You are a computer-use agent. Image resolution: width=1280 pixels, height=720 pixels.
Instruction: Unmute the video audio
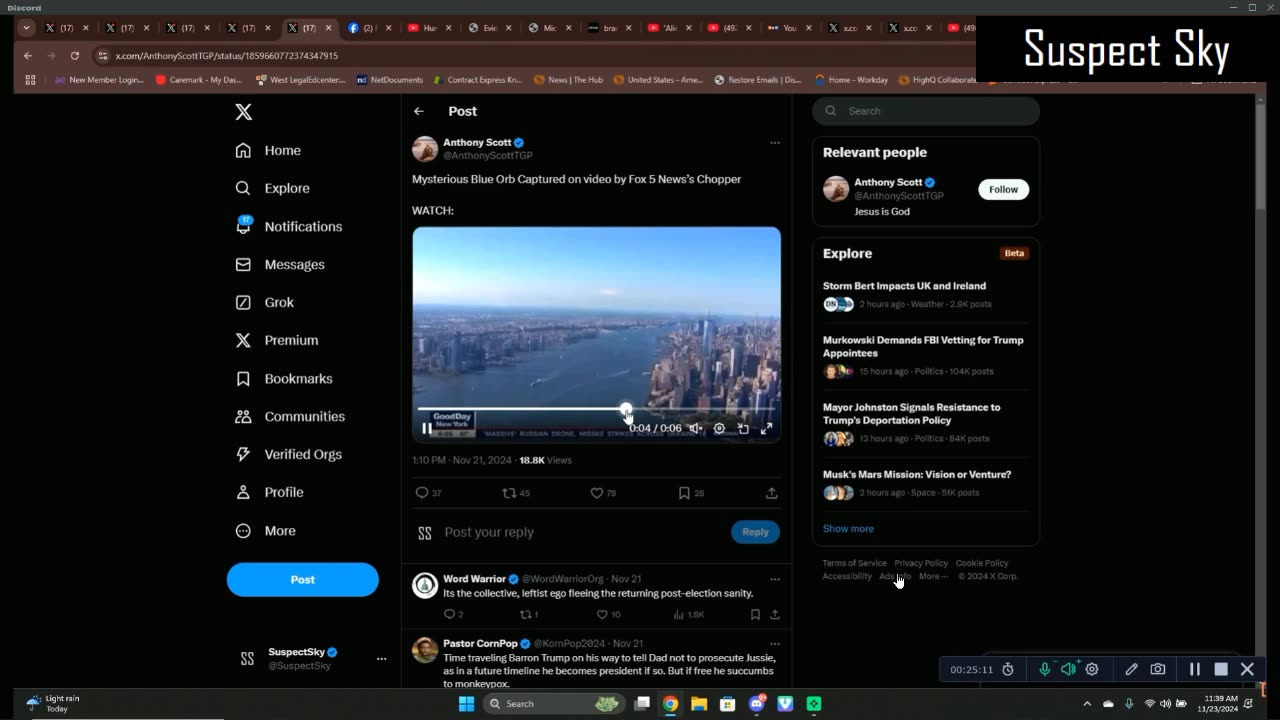pyautogui.click(x=695, y=428)
